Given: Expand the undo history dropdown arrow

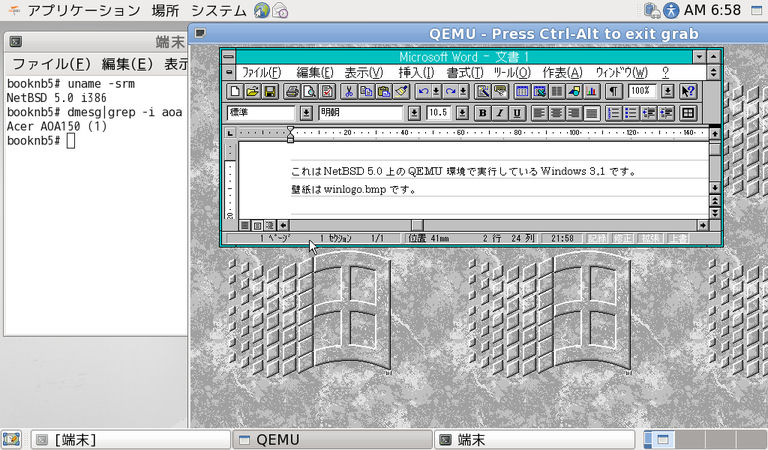Looking at the screenshot, I should (436, 91).
